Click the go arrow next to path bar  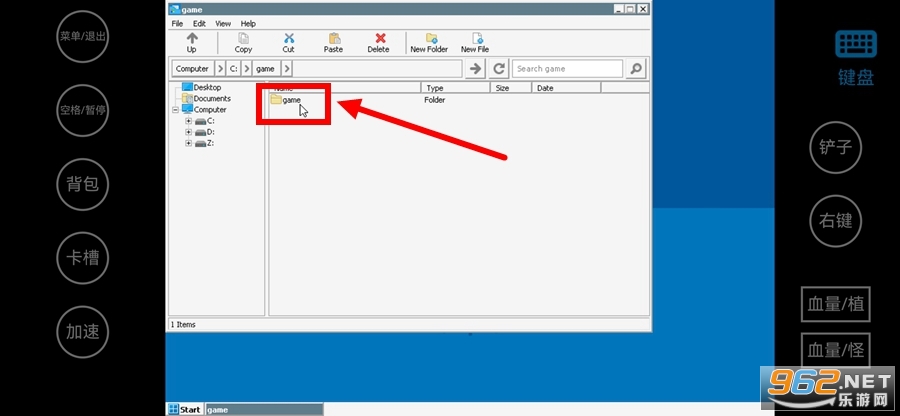coord(475,69)
